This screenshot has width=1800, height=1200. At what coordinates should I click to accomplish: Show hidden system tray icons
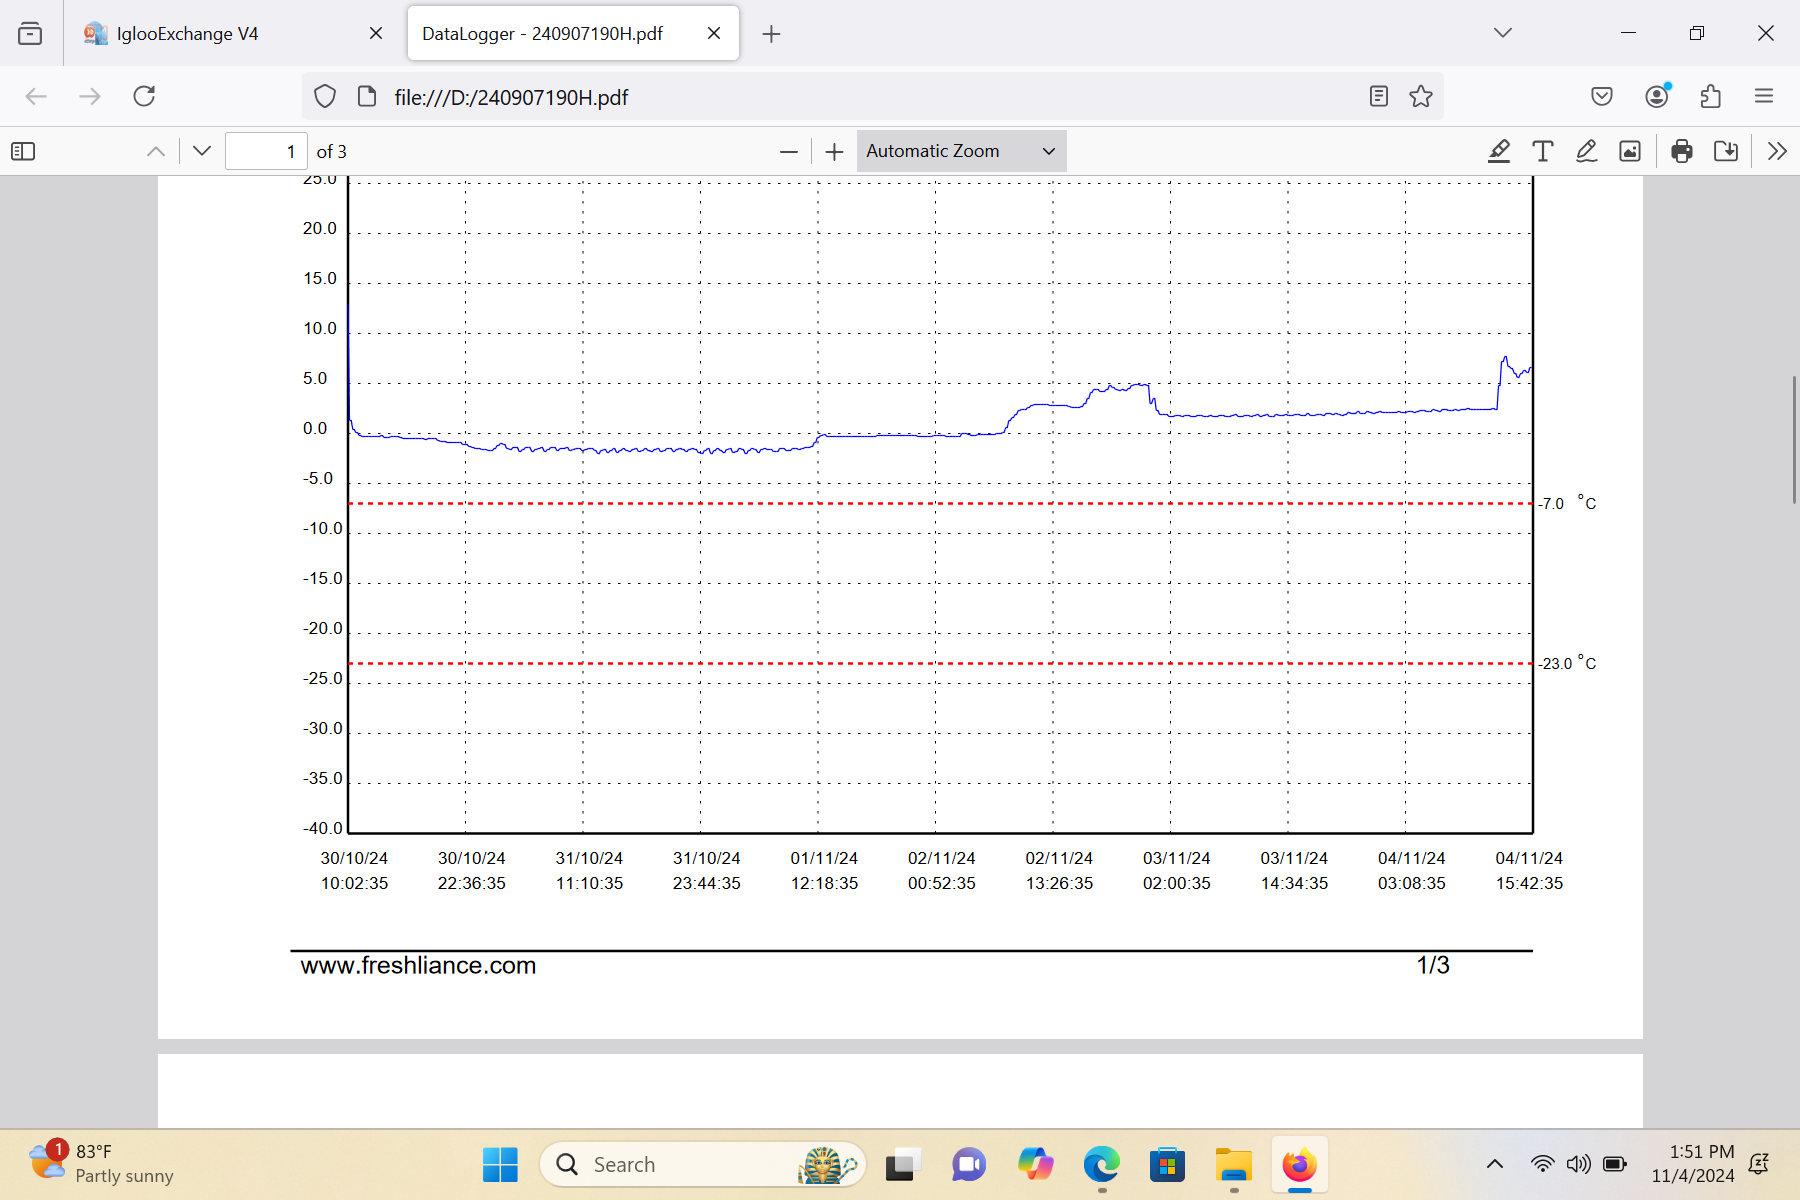point(1495,1164)
